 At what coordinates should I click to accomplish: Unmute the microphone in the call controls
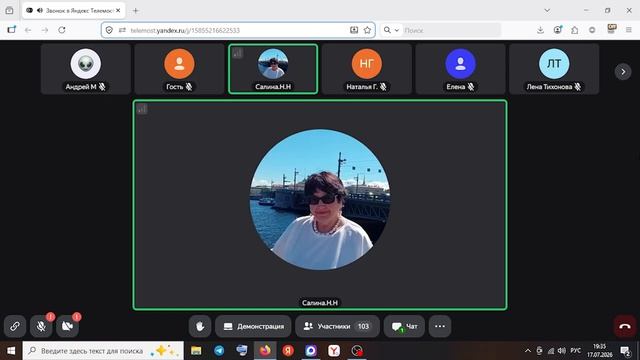[41, 326]
